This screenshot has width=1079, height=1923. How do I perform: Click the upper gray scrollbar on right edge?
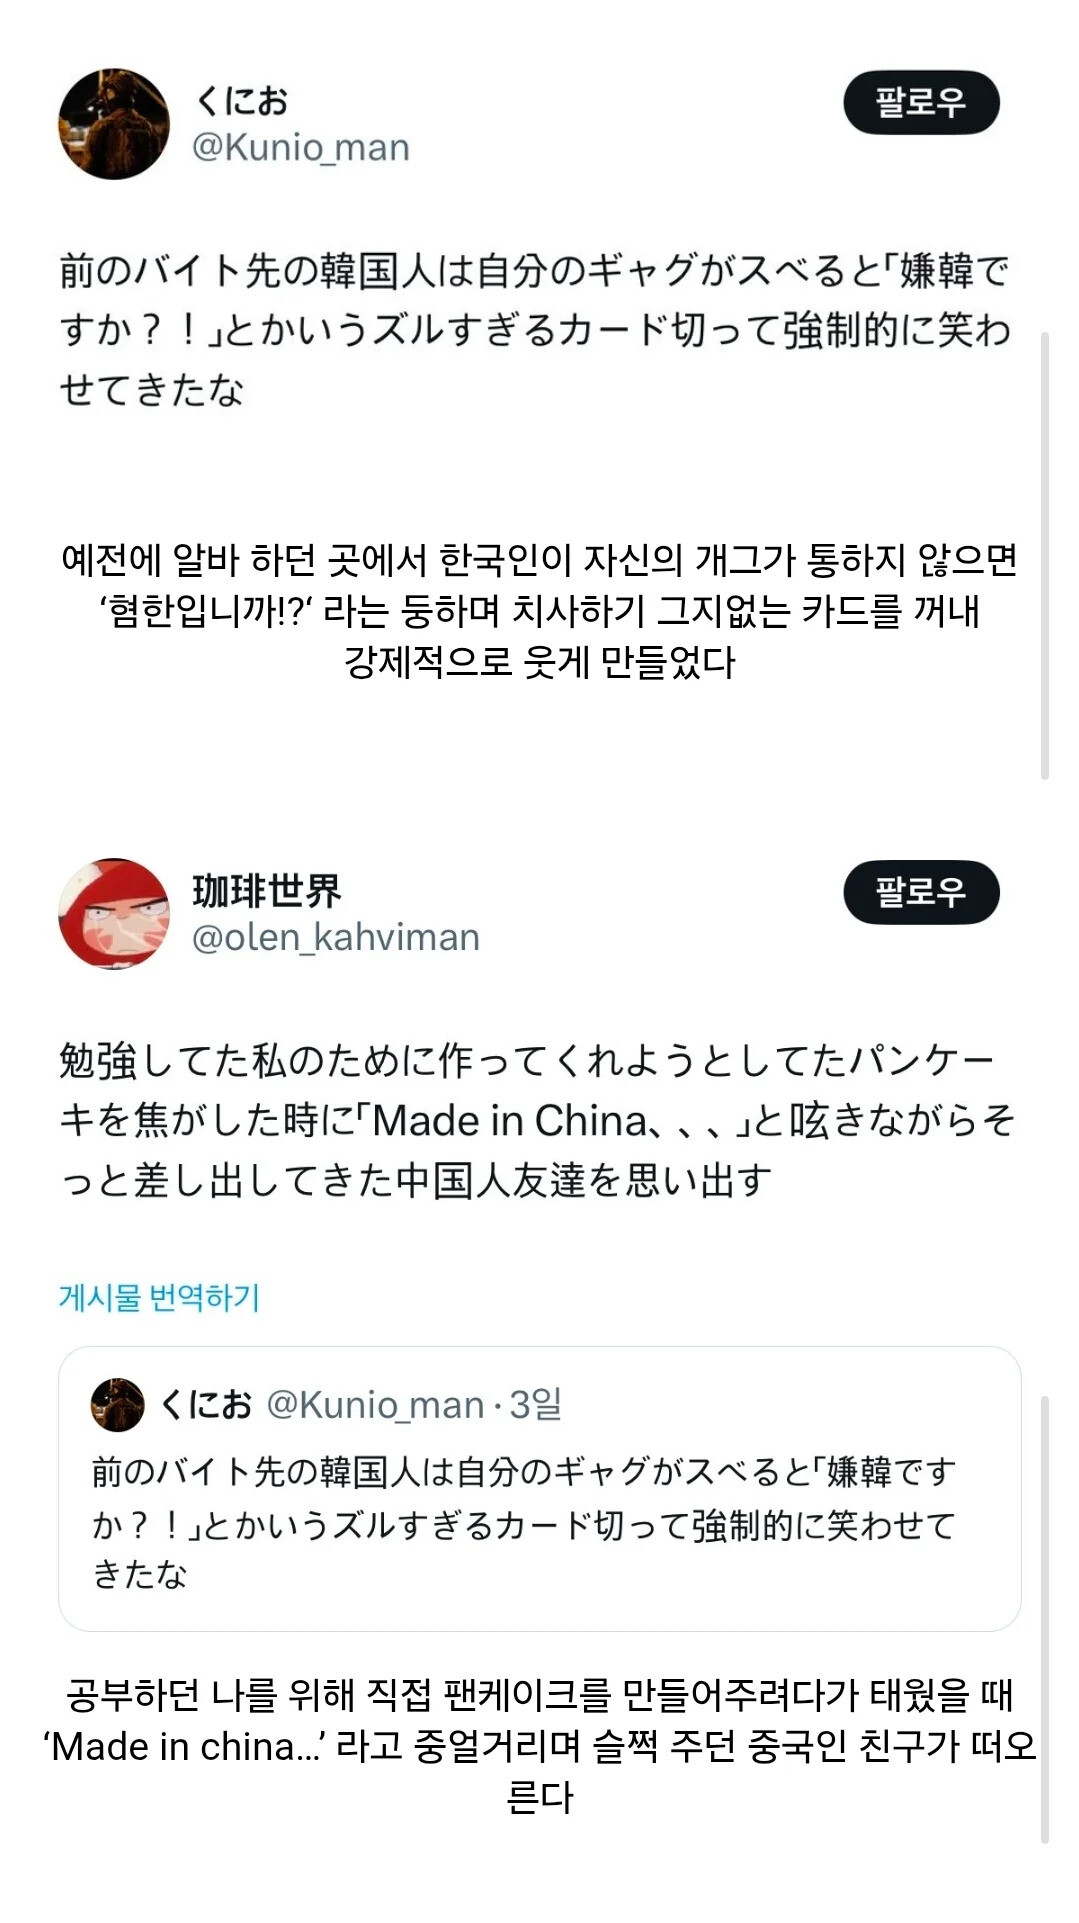1045,556
